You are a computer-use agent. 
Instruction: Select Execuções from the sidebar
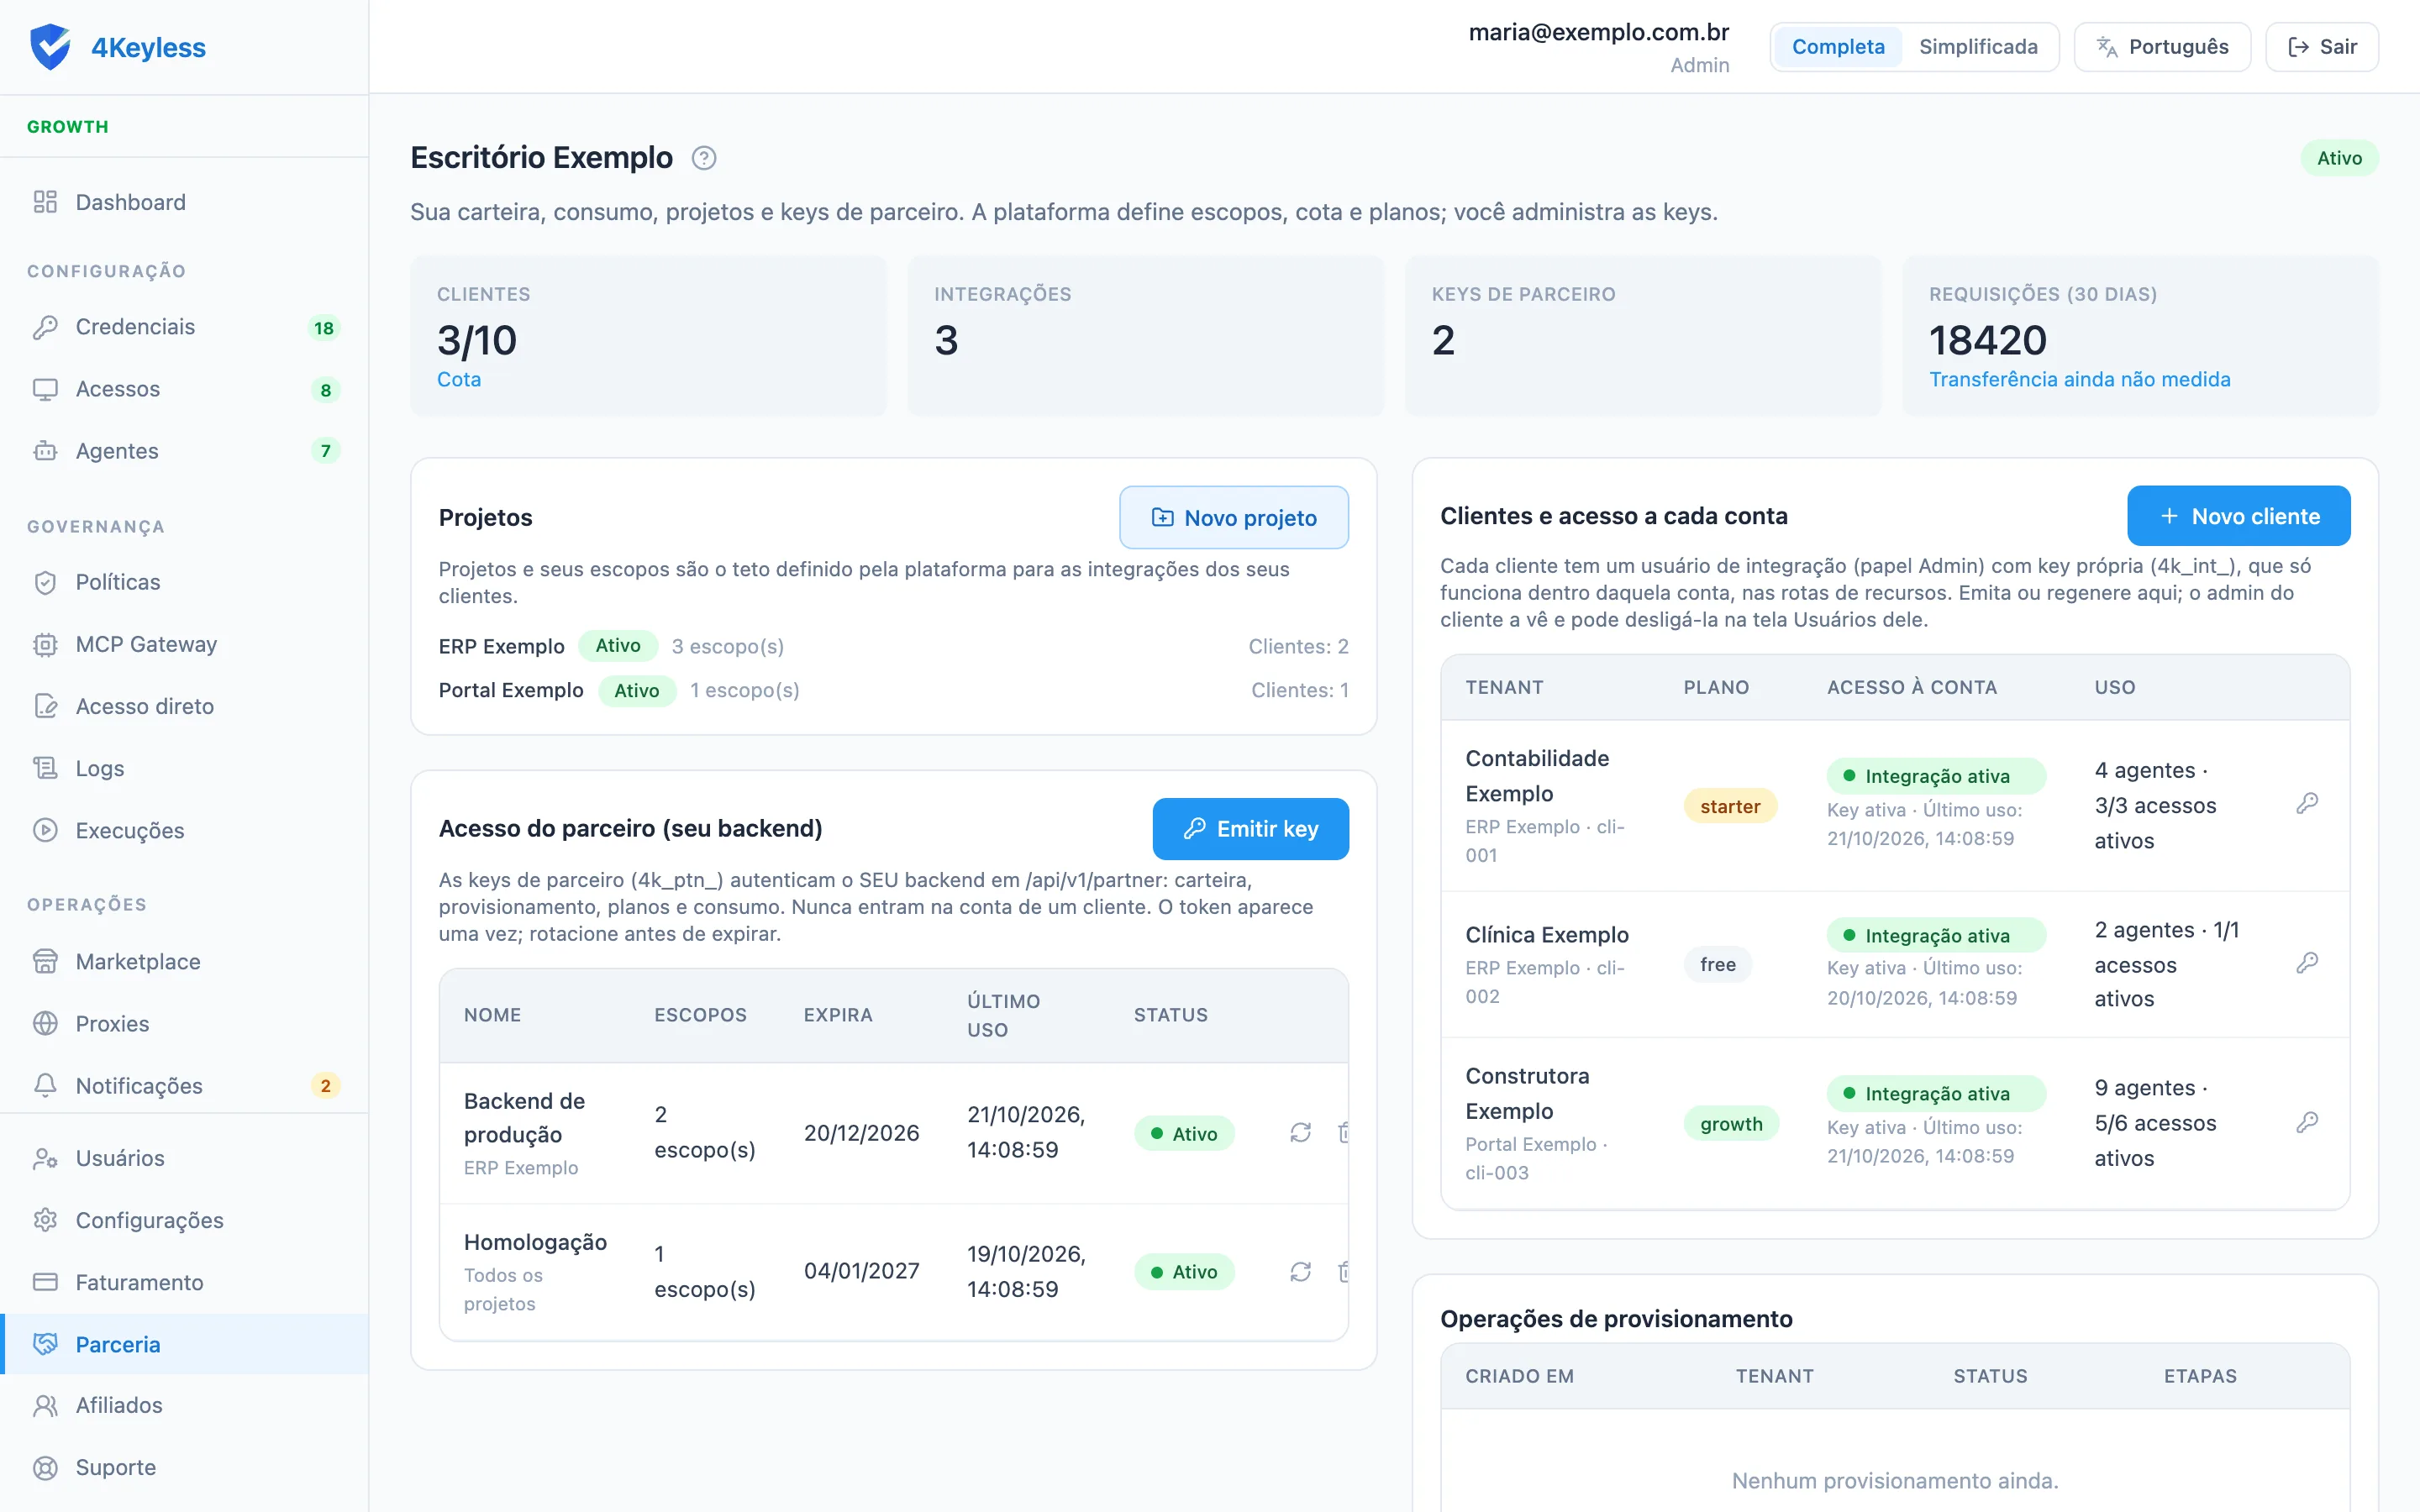184,830
